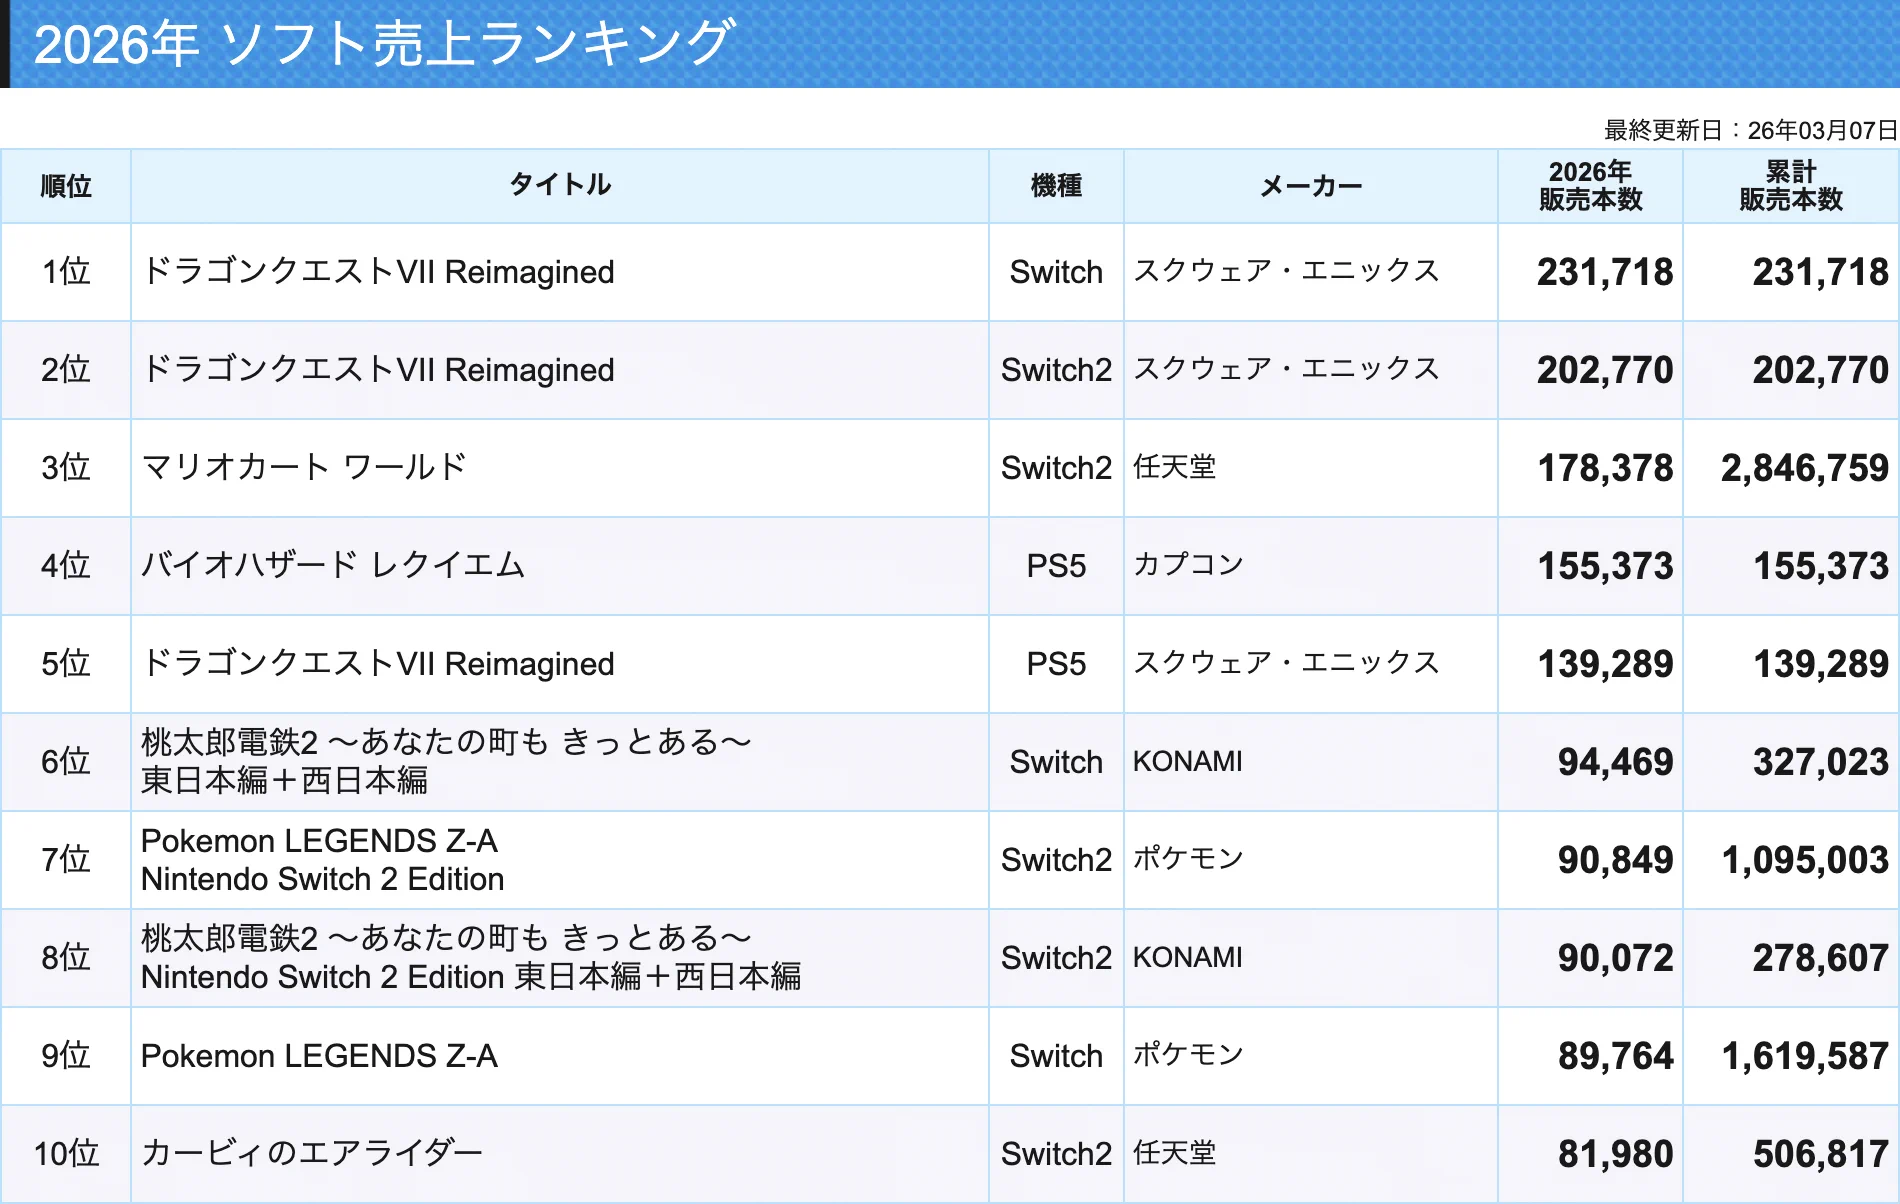Click Switch2 platform in マリオカート row
This screenshot has height=1204, width=1900.
click(1056, 468)
